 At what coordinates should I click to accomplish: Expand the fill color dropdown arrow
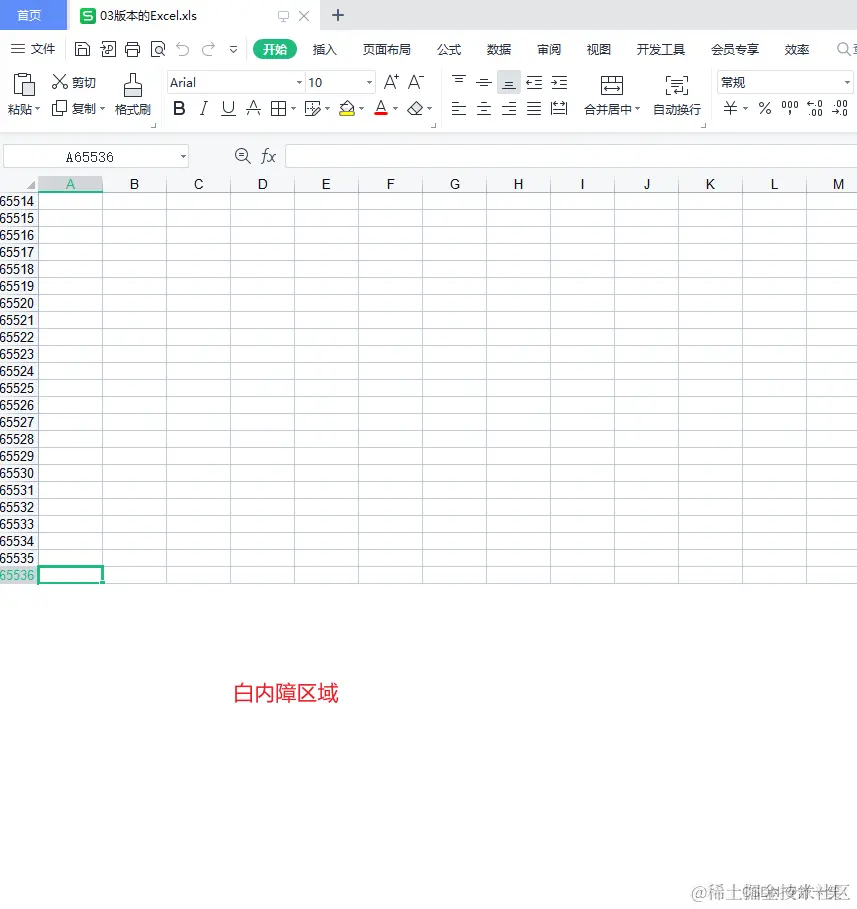pyautogui.click(x=361, y=108)
